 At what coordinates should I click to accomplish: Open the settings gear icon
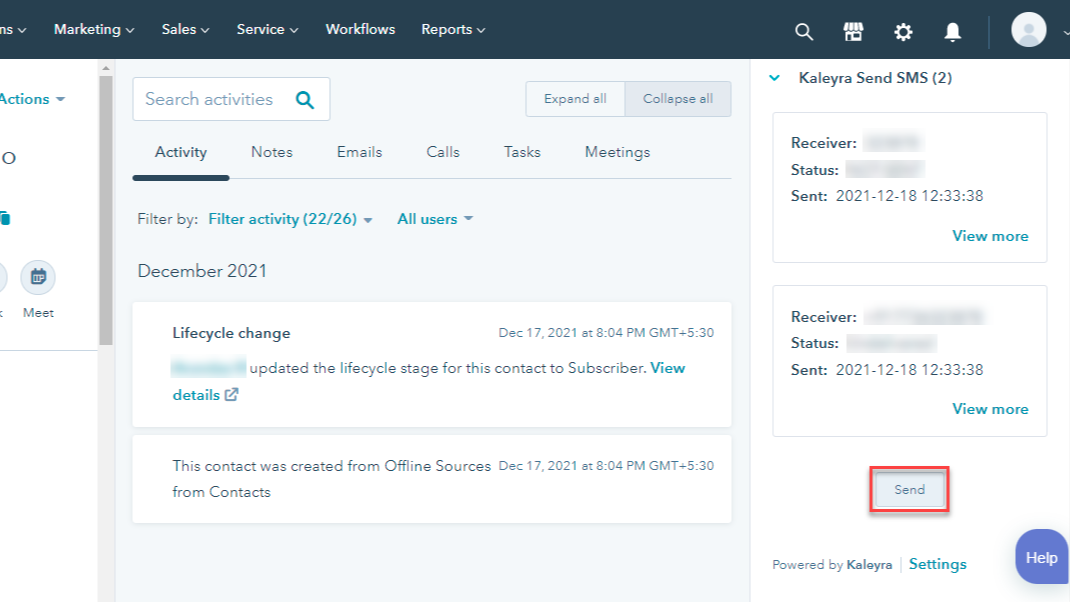click(x=903, y=31)
